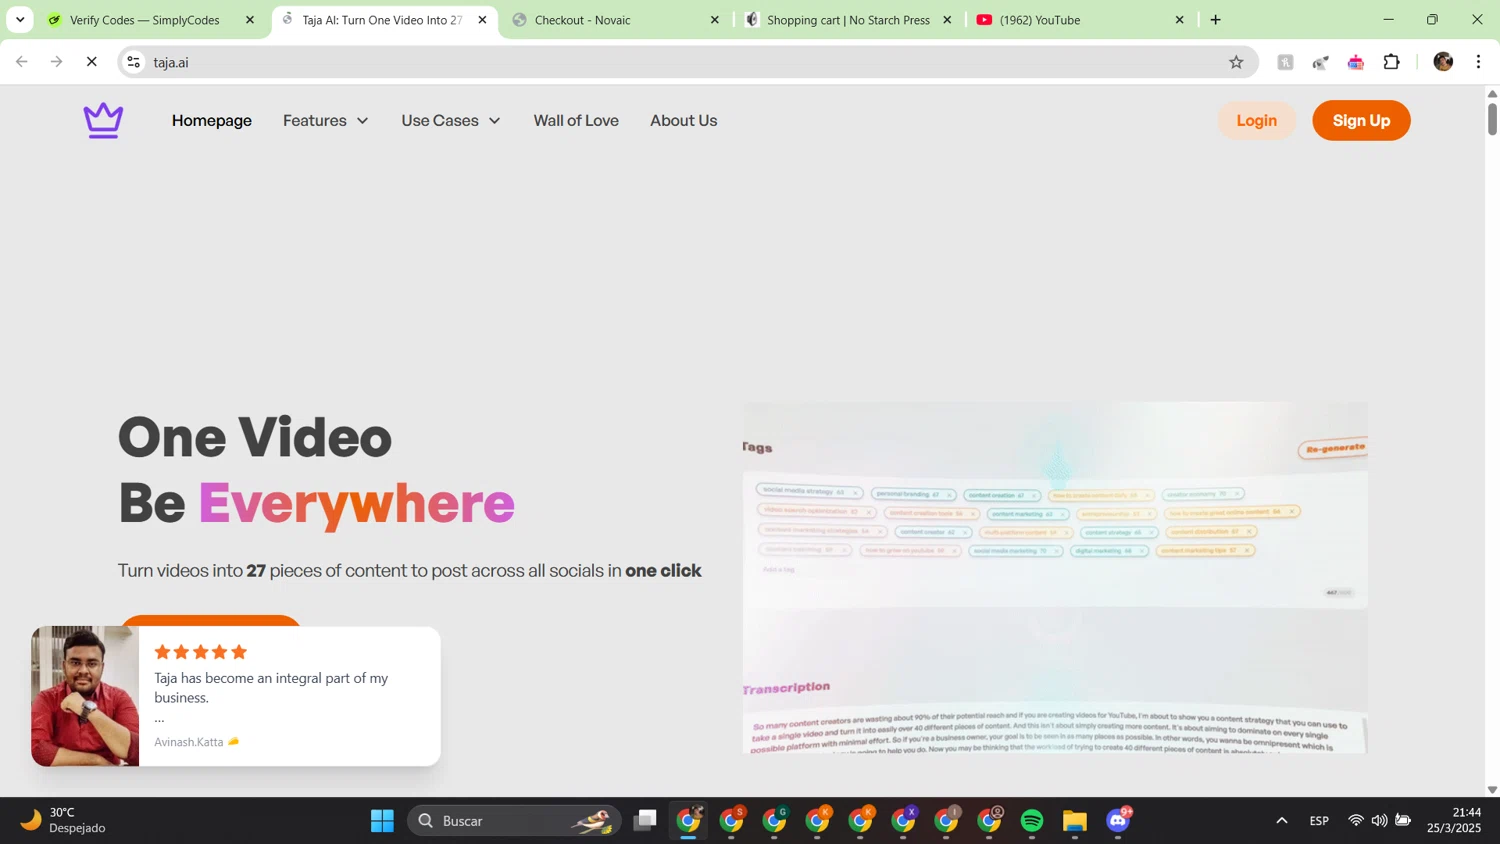
Task: Expand the Features dropdown menu
Action: pyautogui.click(x=326, y=121)
